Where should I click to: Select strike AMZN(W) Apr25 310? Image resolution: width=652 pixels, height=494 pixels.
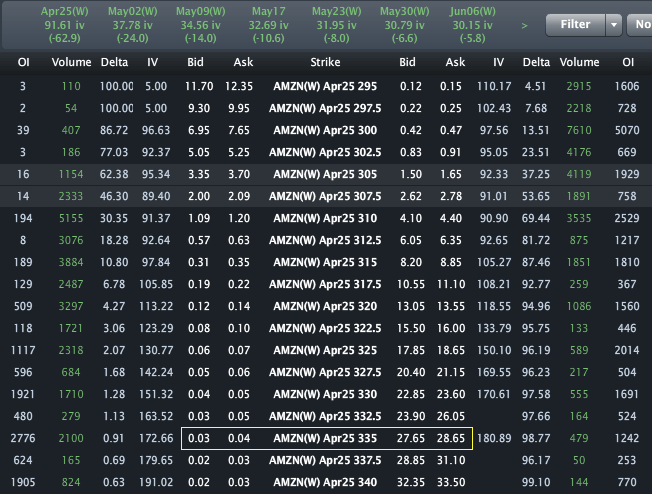click(325, 218)
